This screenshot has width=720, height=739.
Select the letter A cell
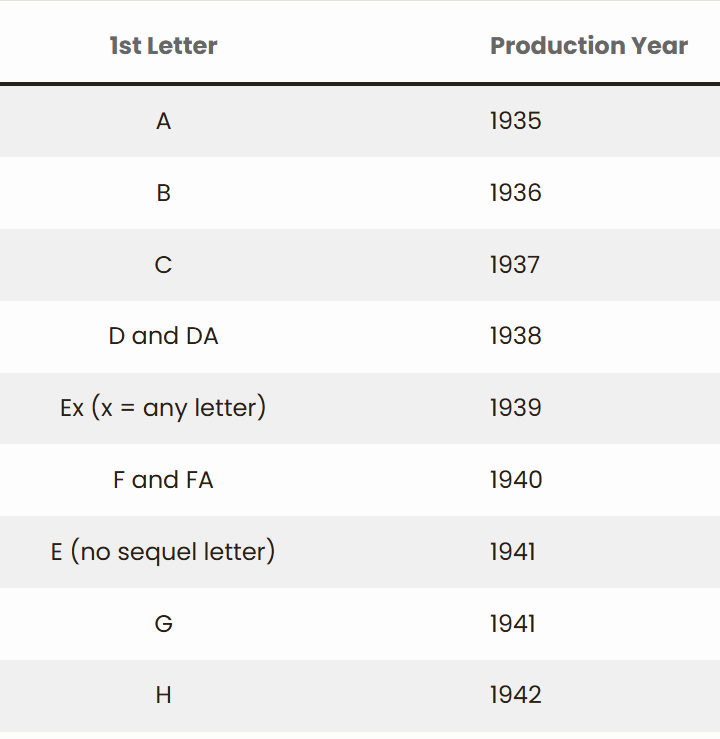(164, 121)
